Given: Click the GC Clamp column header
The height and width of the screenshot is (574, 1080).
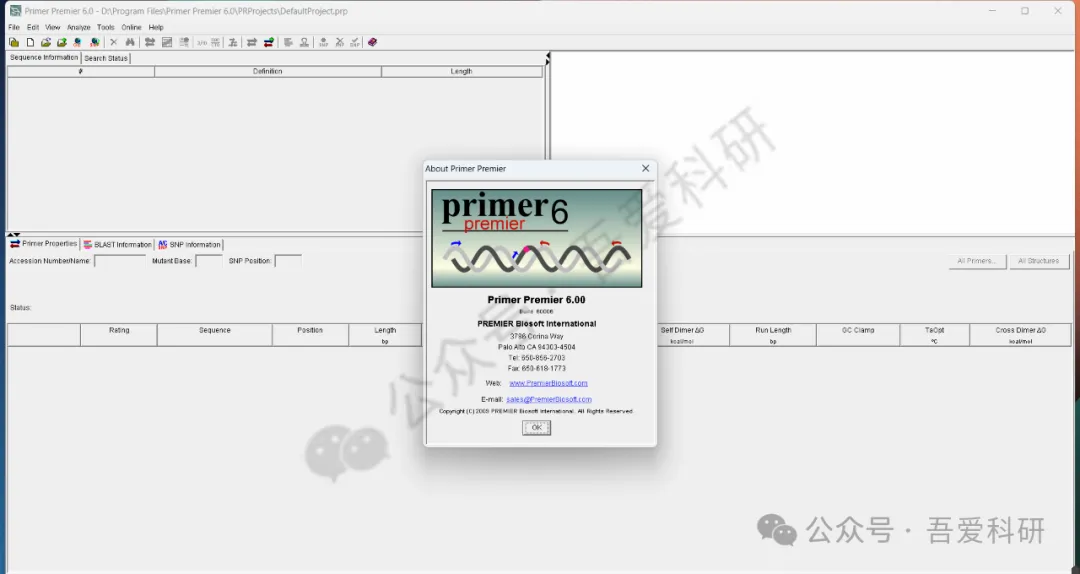Looking at the screenshot, I should point(858,335).
